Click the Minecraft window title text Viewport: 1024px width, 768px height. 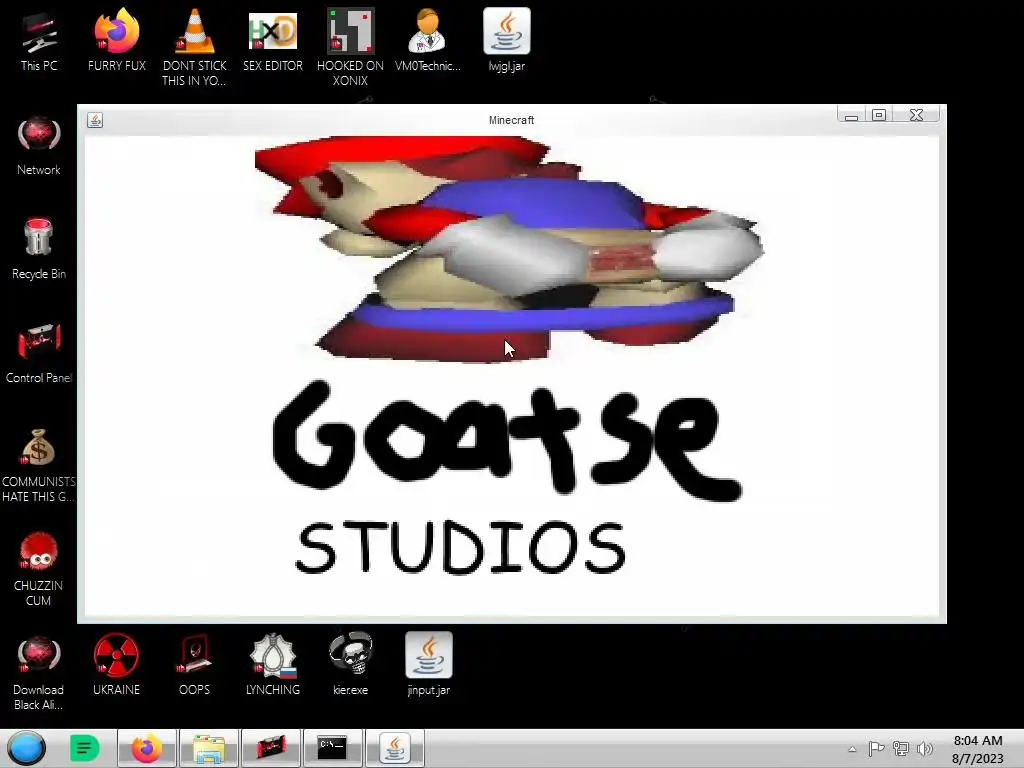click(511, 120)
